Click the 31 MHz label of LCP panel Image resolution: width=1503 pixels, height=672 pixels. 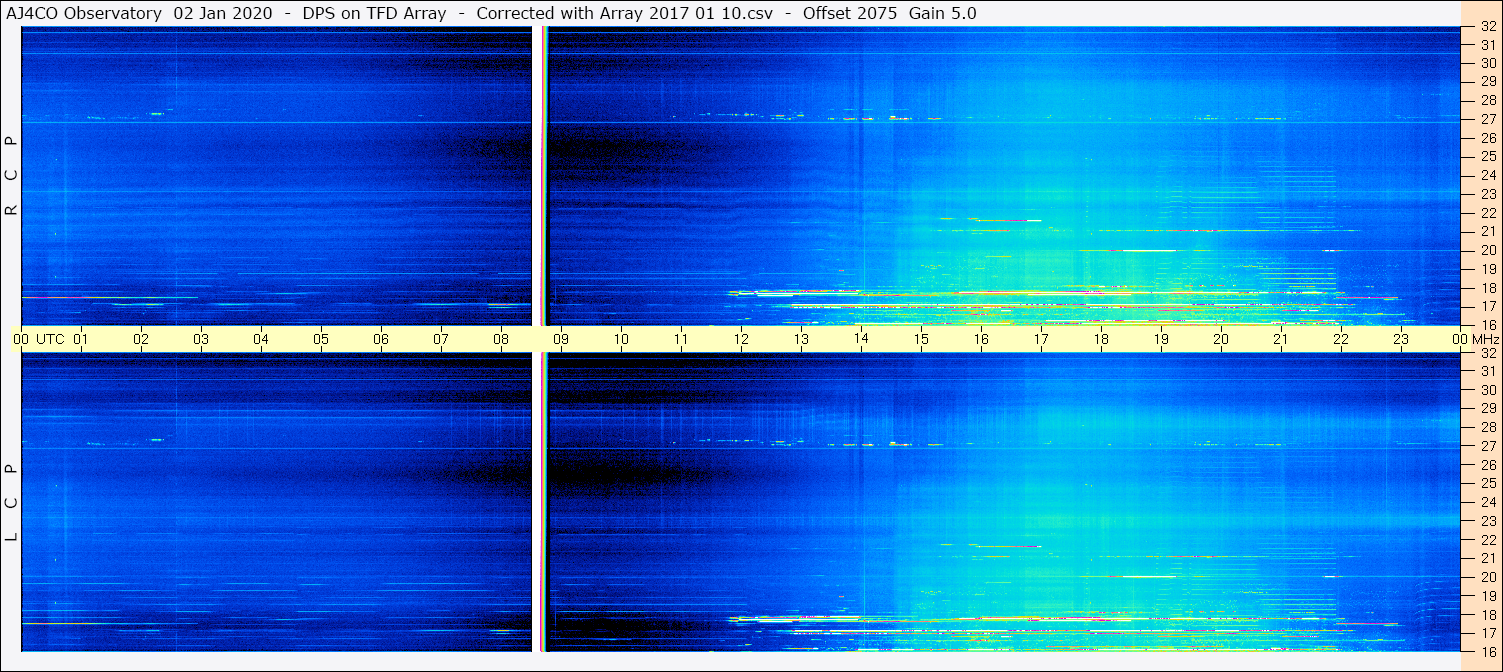(1487, 371)
